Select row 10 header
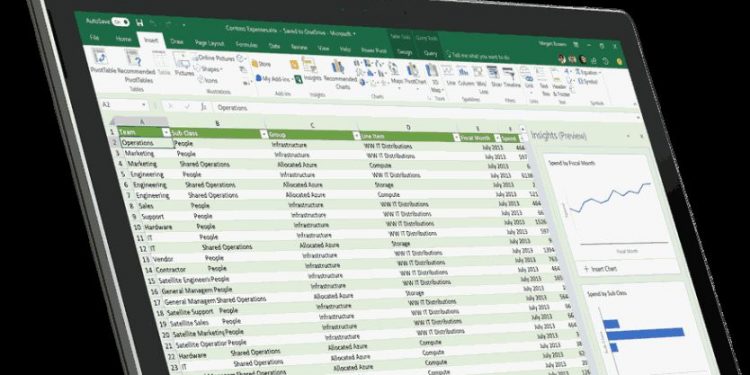This screenshot has height=375, width=750. (137, 227)
